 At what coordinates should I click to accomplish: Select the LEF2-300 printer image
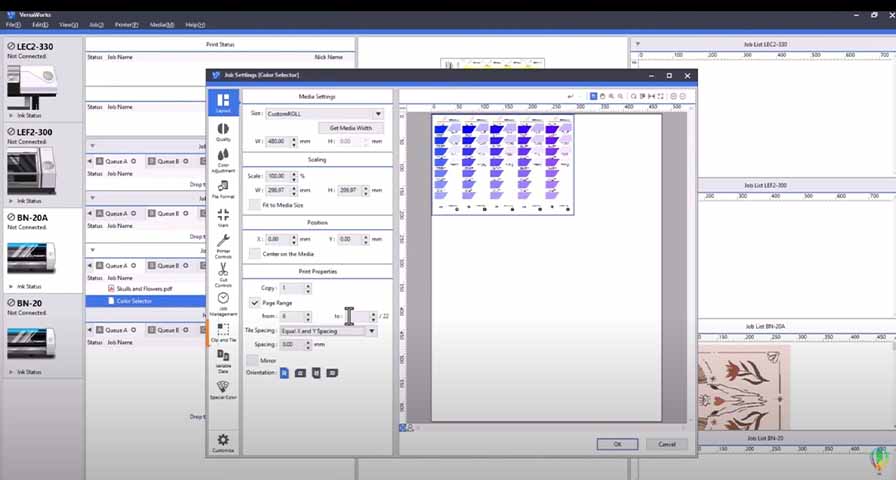[32, 170]
